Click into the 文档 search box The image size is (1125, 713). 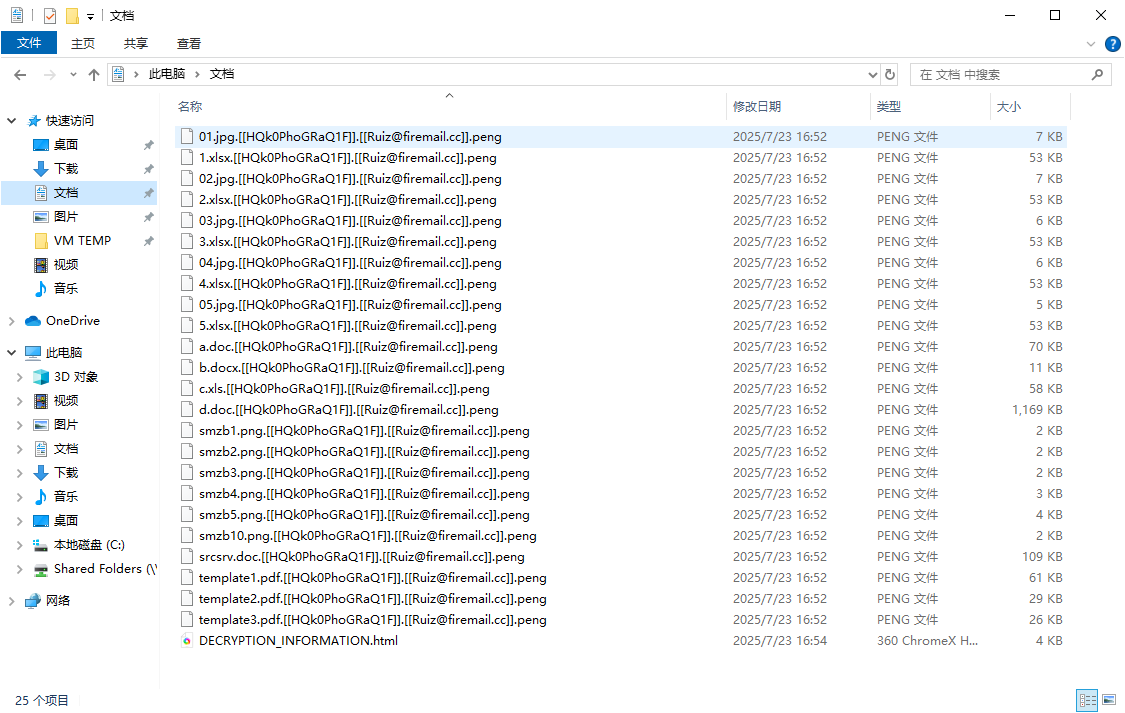[x=1000, y=75]
